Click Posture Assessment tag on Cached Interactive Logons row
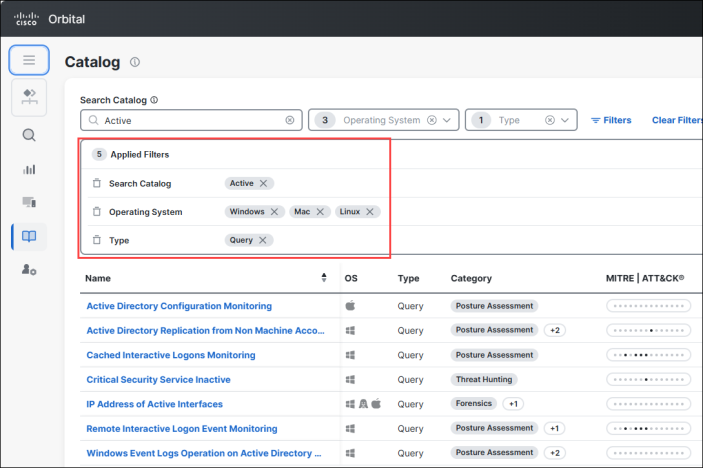The width and height of the screenshot is (703, 468). (494, 355)
